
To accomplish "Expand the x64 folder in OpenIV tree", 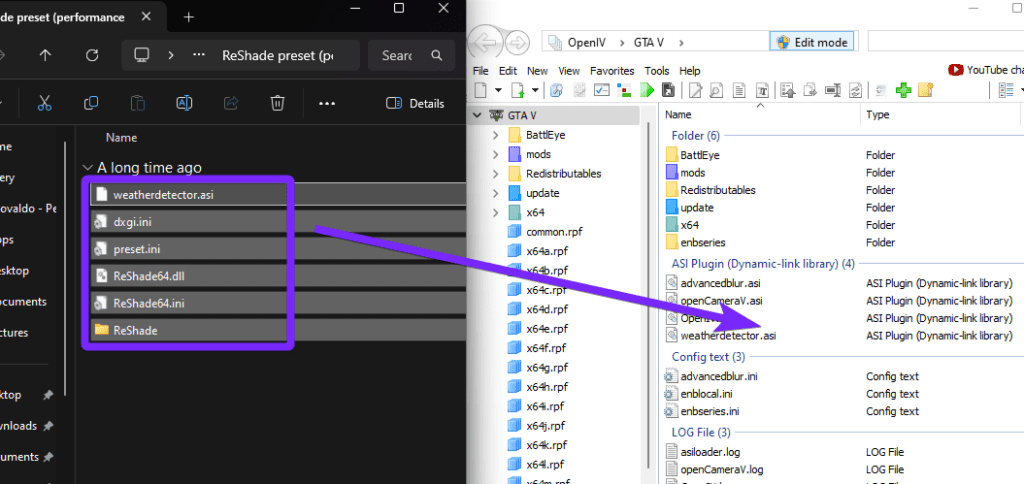I will click(x=495, y=212).
